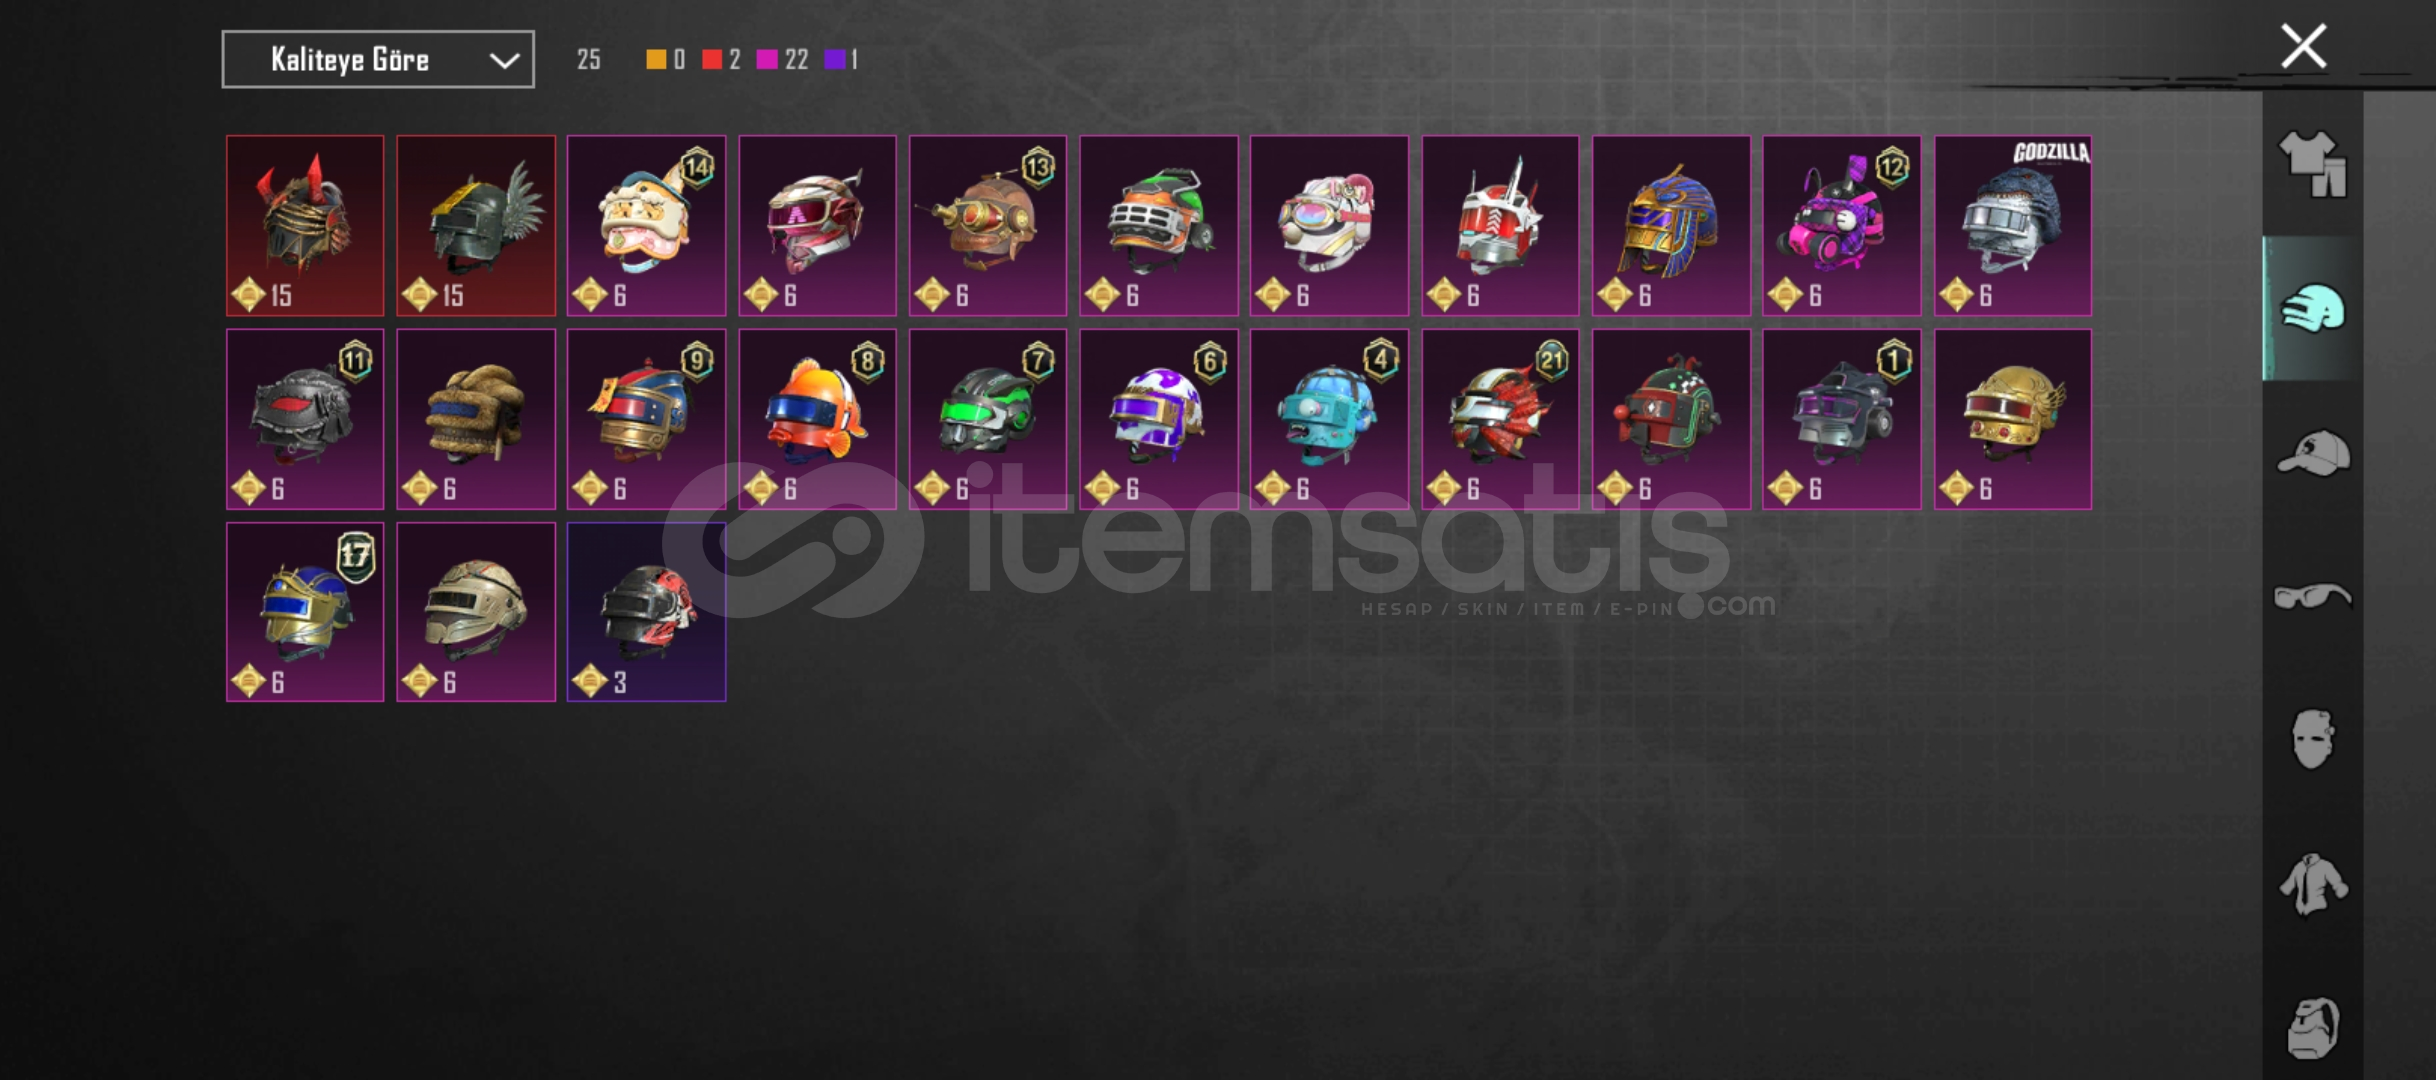
Task: Click the dropdown chevron beside Kaliteye Göre
Action: click(504, 61)
